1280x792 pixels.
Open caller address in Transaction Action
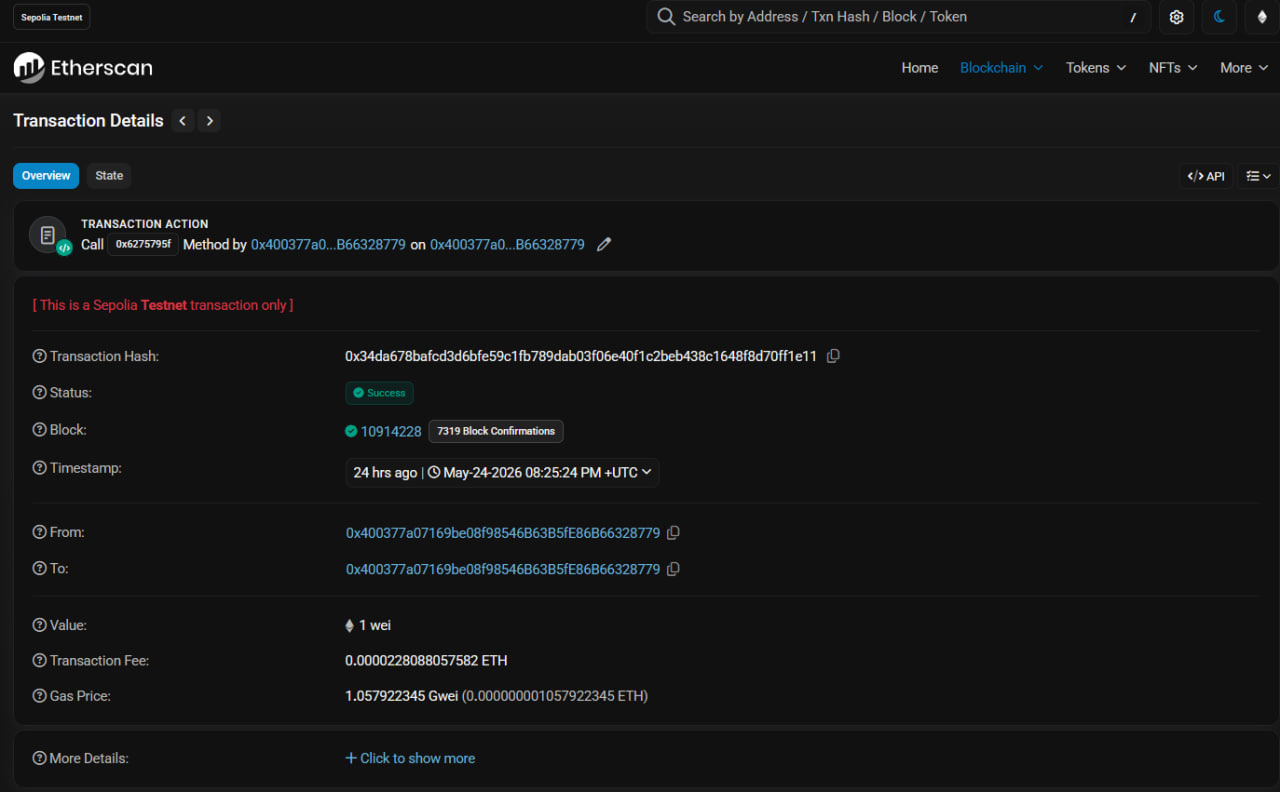coord(328,244)
